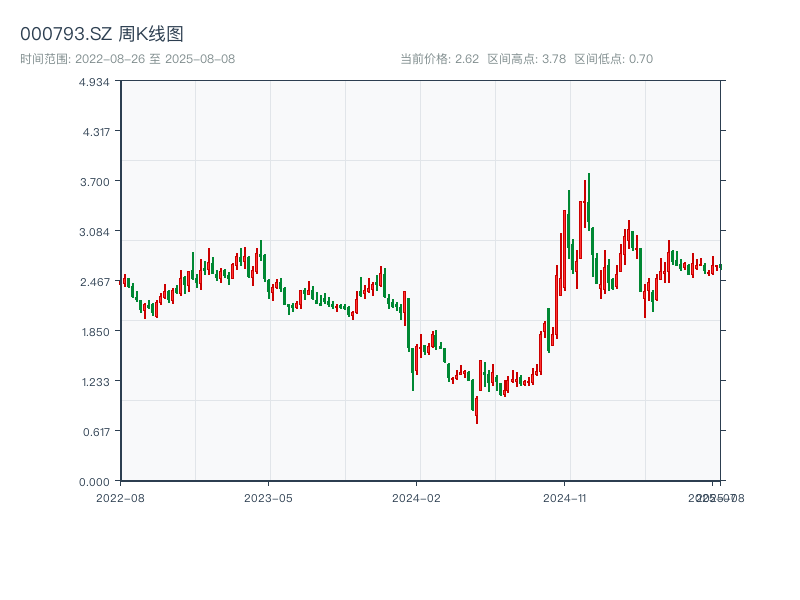Click the 当前价格 2.62 label
This screenshot has width=800, height=600.
coord(439,59)
